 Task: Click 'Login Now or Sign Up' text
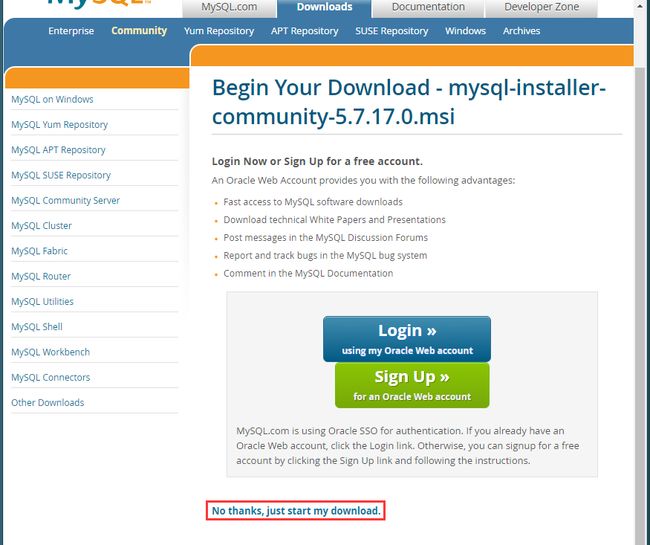tap(317, 161)
